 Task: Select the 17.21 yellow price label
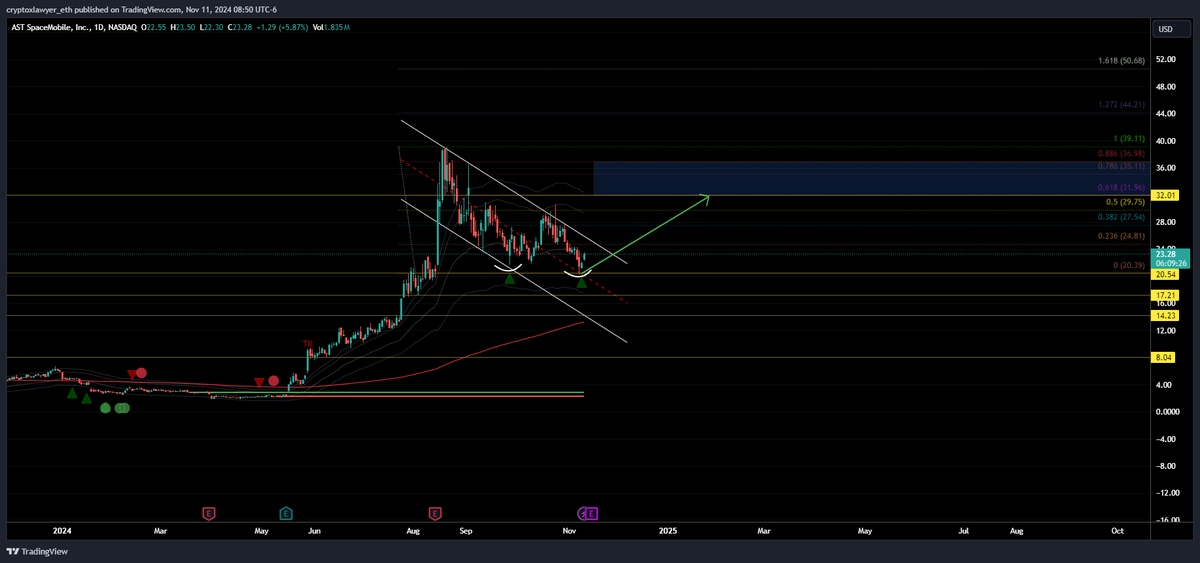pyautogui.click(x=1165, y=295)
